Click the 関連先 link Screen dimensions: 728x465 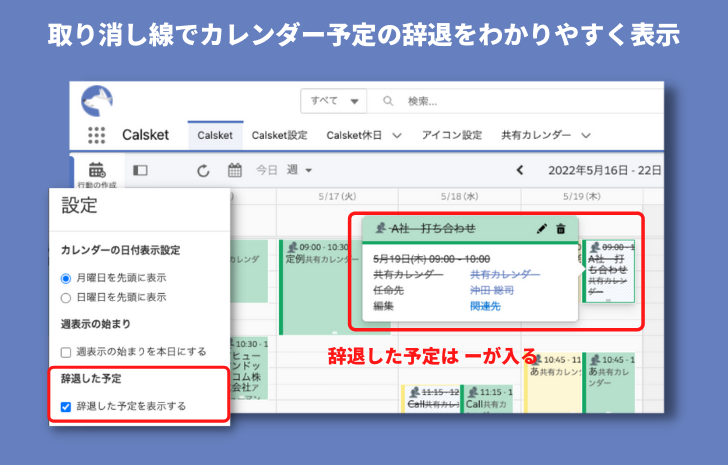485,306
